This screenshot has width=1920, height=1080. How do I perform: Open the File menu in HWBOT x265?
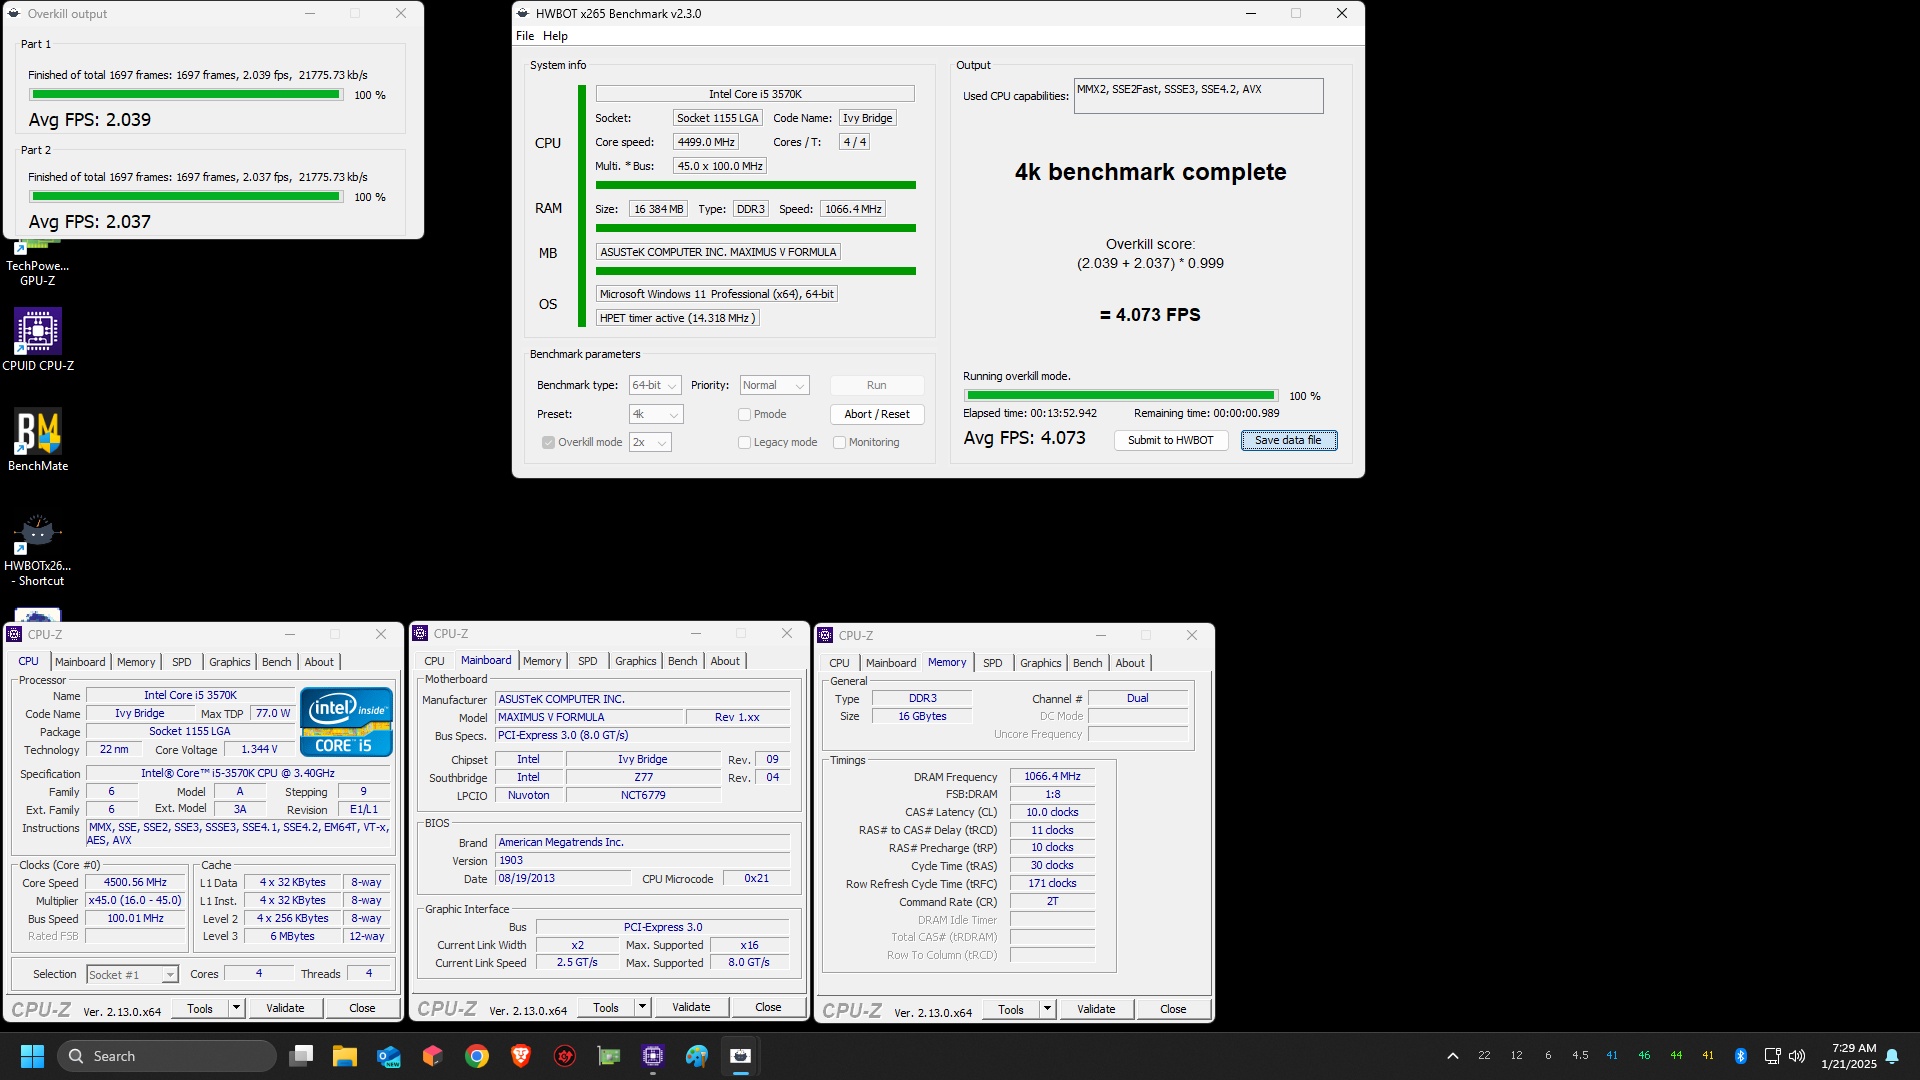pyautogui.click(x=525, y=36)
